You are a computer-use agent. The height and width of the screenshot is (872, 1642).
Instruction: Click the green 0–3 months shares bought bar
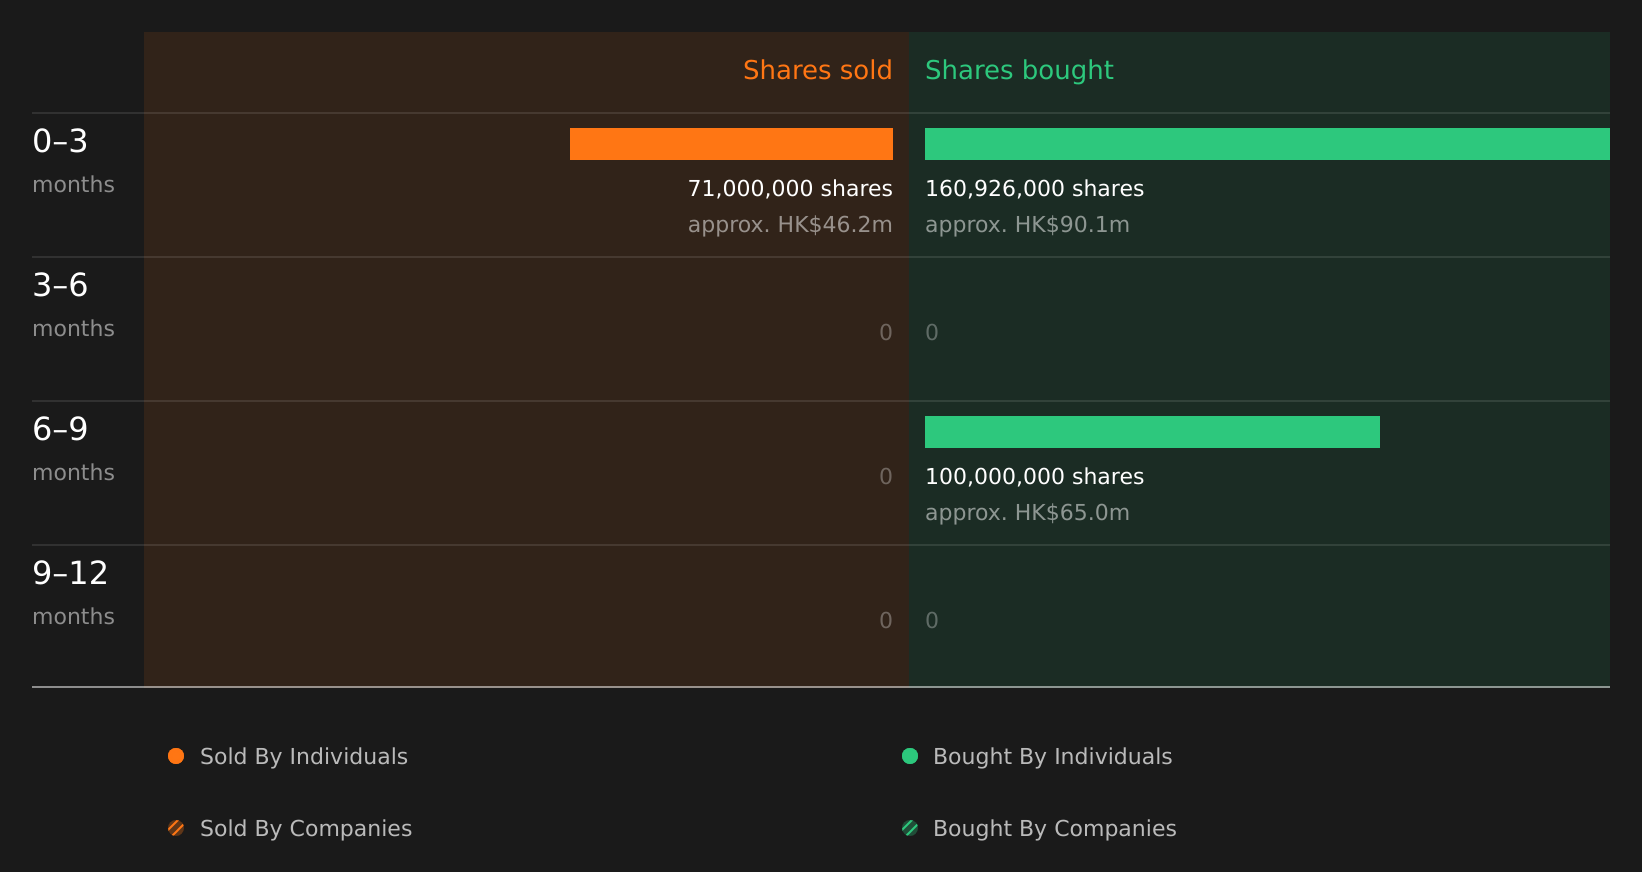pyautogui.click(x=1267, y=144)
